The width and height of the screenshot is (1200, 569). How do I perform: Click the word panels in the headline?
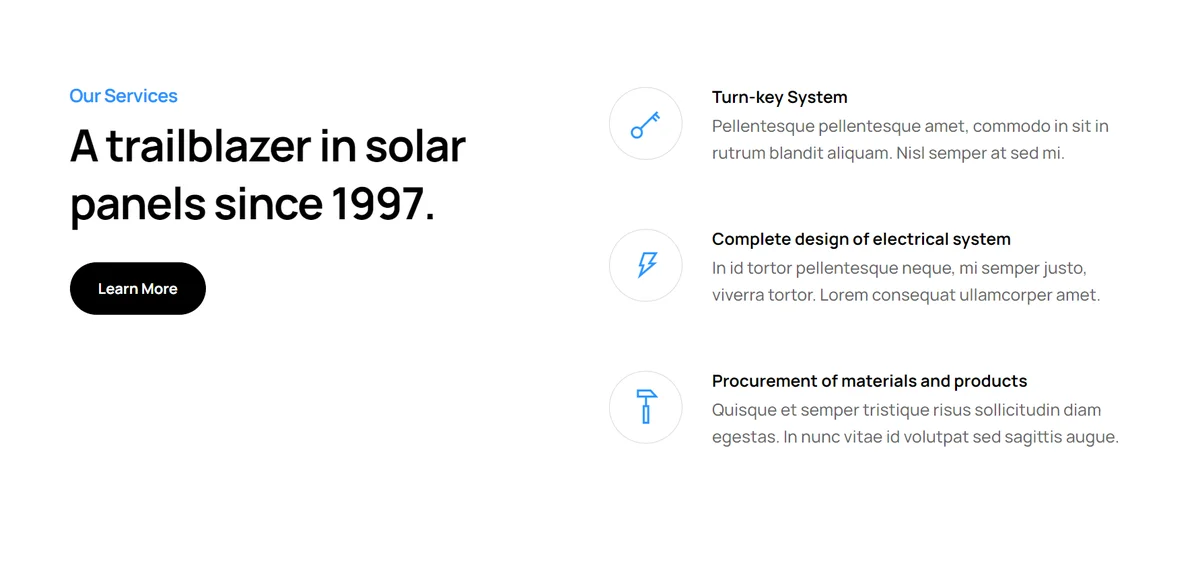[x=138, y=205]
